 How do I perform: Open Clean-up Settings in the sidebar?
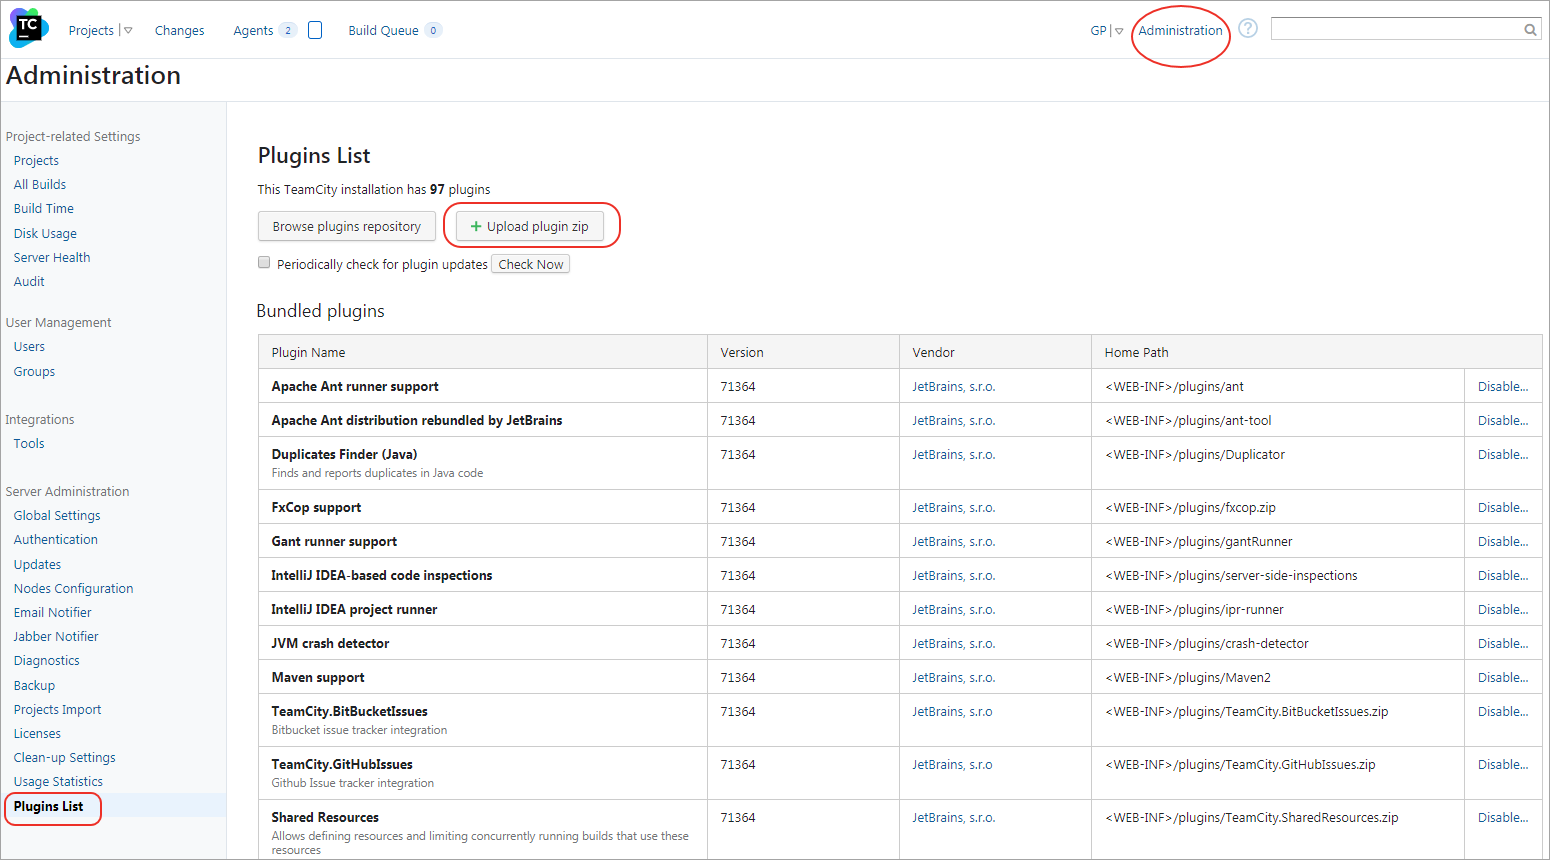coord(64,758)
